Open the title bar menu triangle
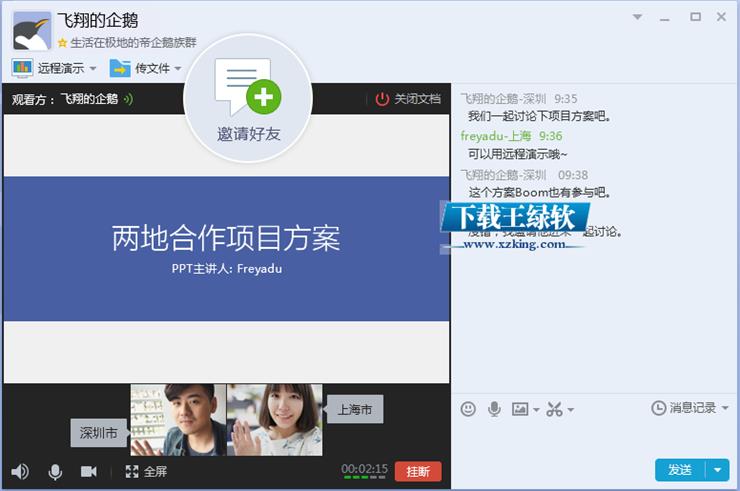Screen dimensions: 740x491 click(x=637, y=17)
